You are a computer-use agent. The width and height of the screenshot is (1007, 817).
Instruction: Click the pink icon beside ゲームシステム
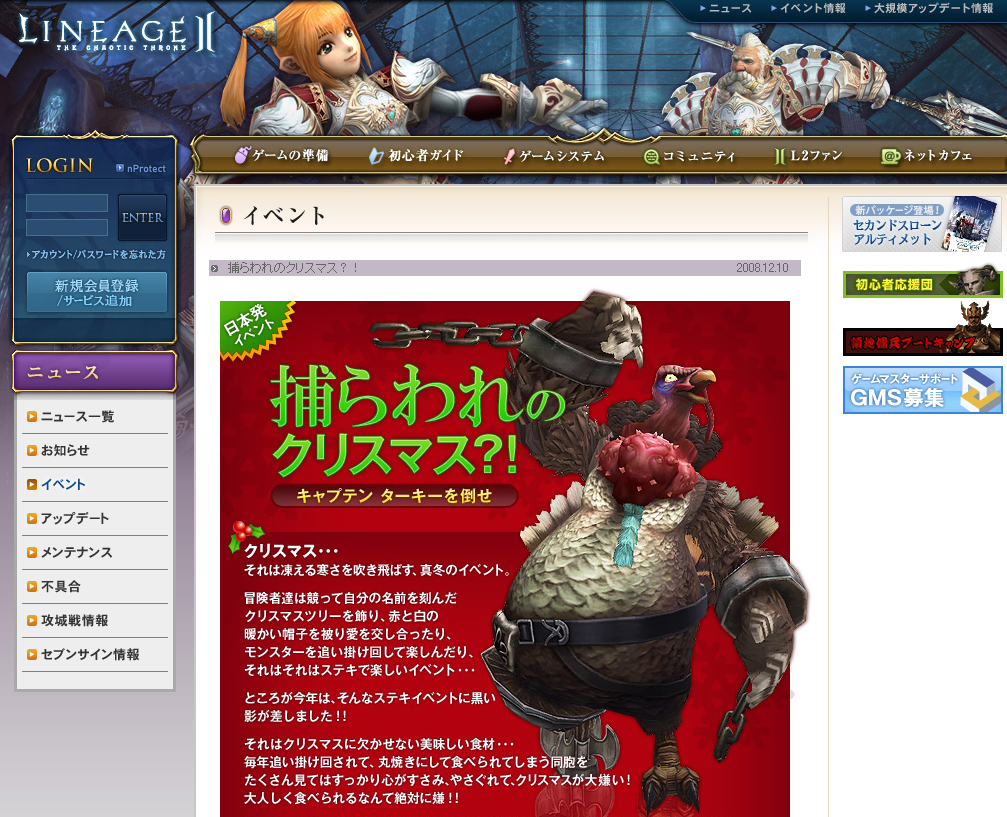509,156
